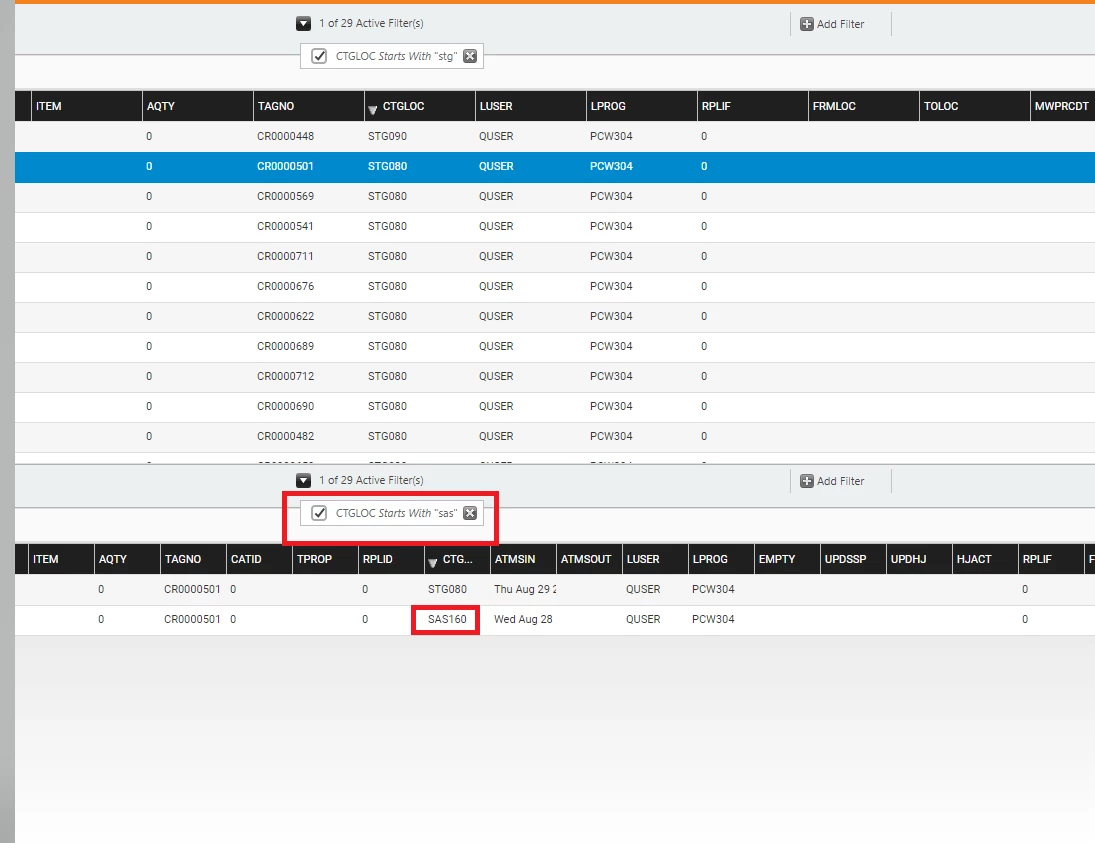This screenshot has width=1095, height=843.
Task: Click Add Filter in the upper panel
Action: [832, 24]
